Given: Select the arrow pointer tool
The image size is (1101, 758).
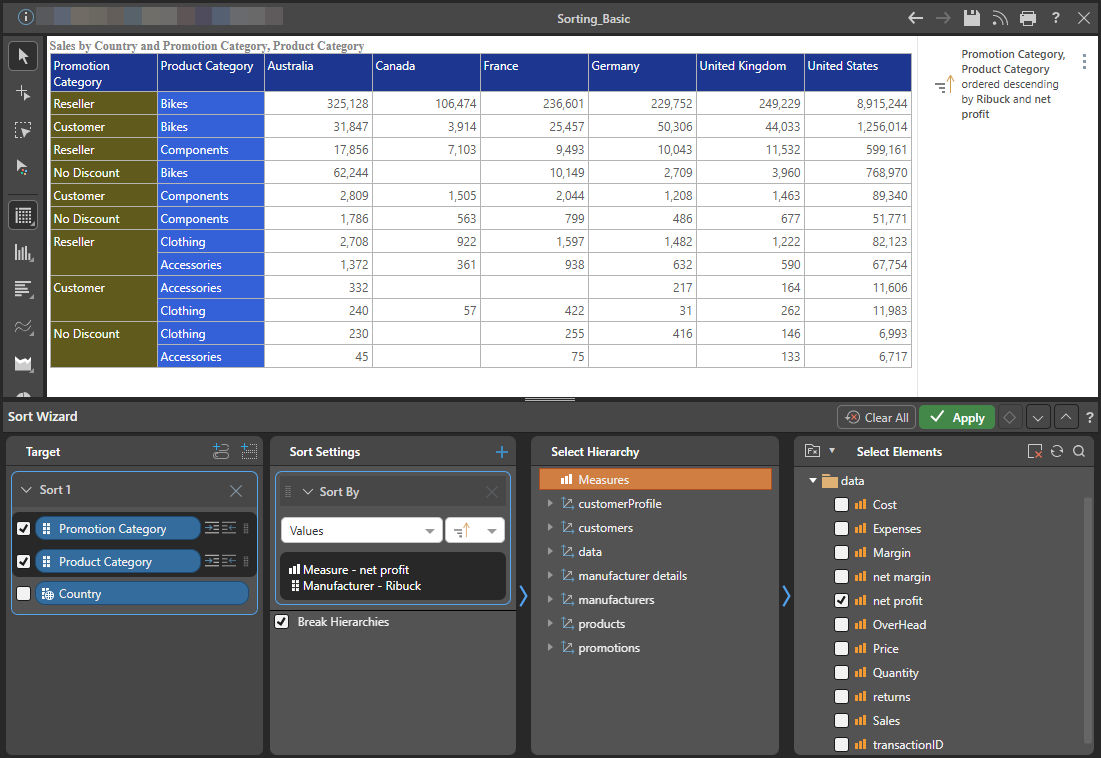Looking at the screenshot, I should tap(22, 55).
